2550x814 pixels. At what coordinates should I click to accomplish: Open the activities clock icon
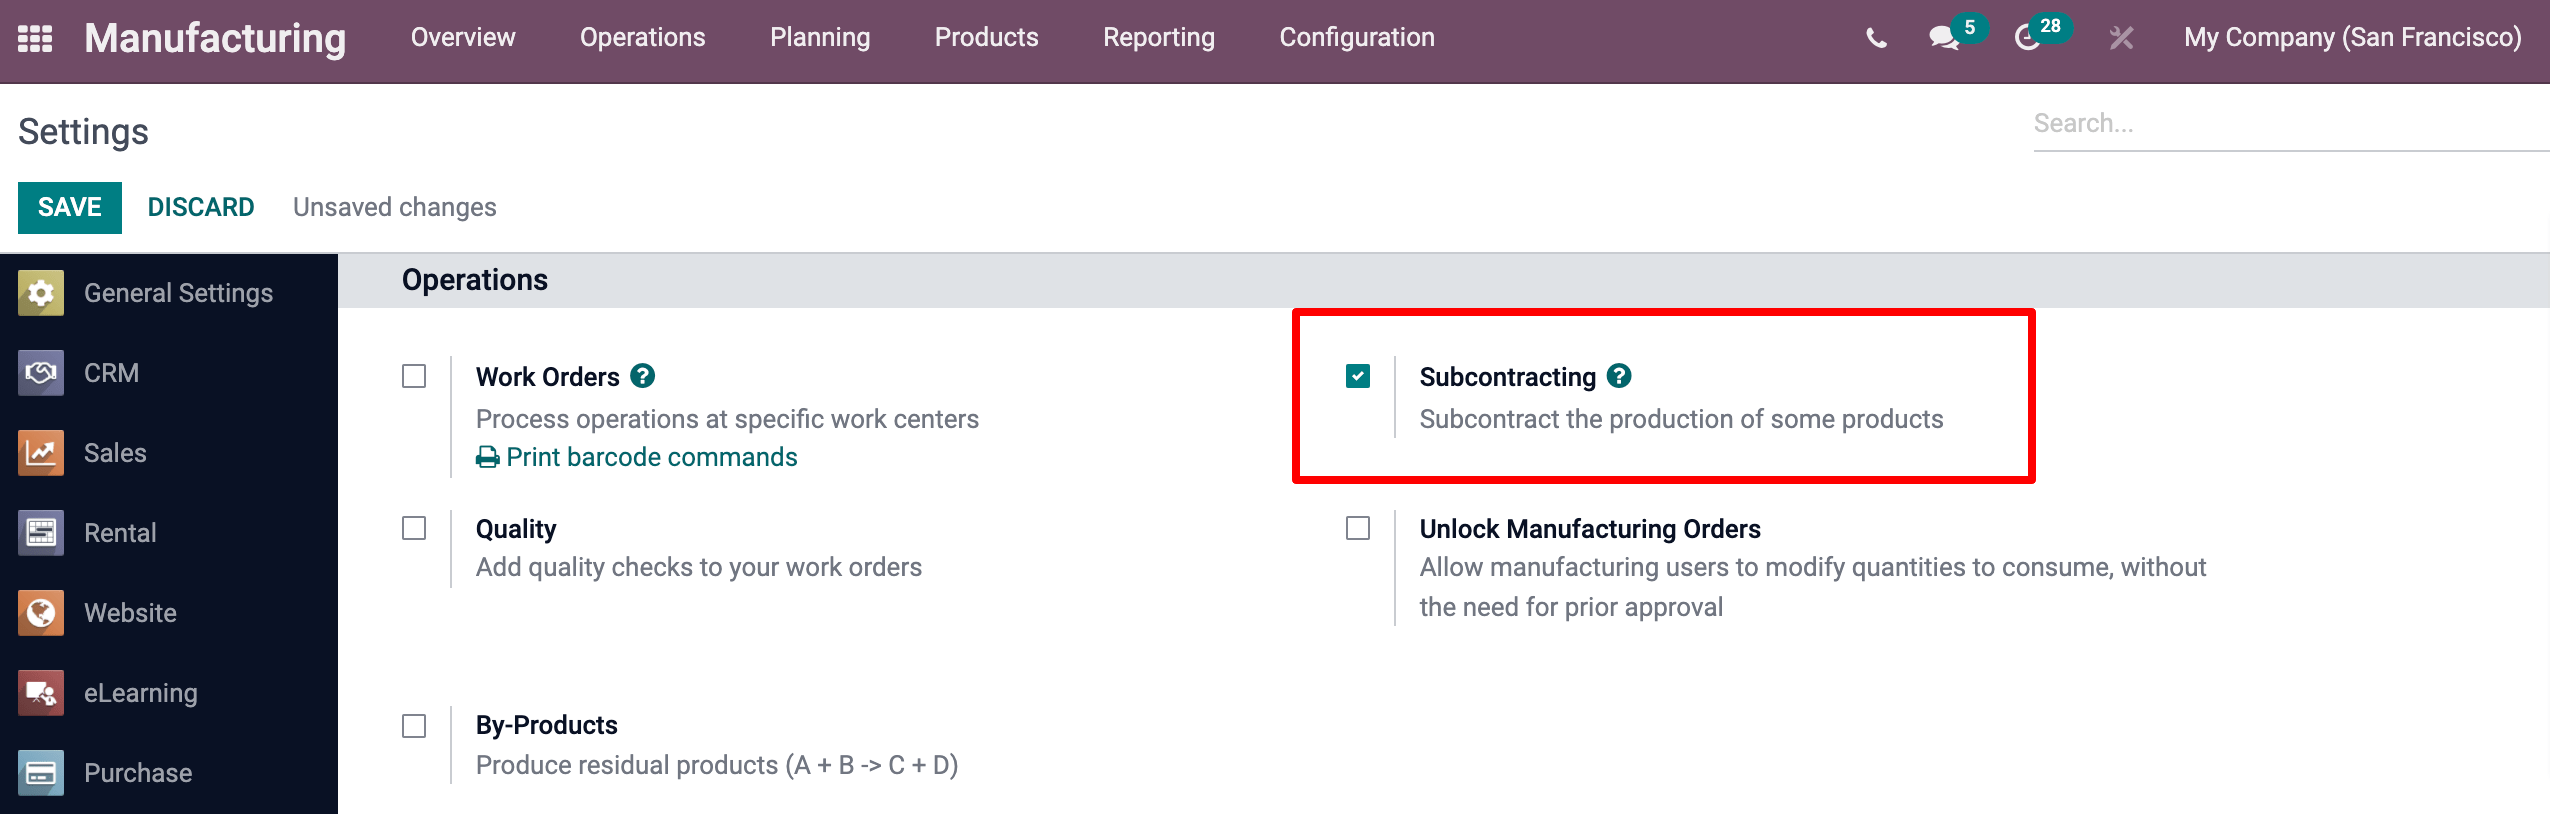click(x=2027, y=38)
